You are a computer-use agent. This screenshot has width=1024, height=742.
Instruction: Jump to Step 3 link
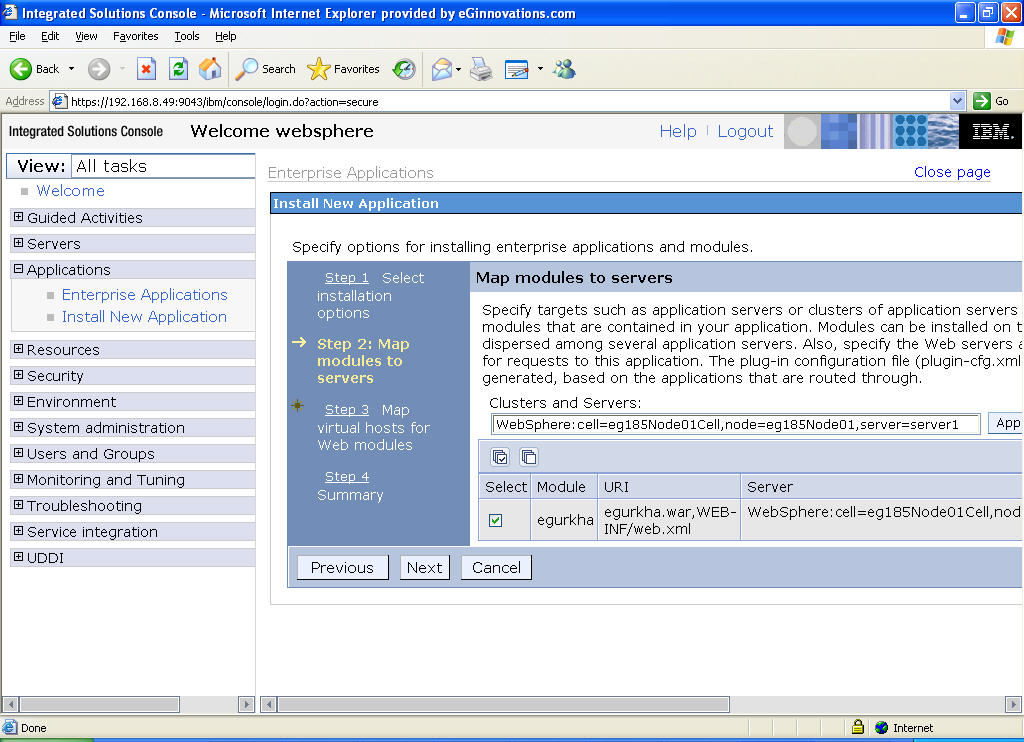347,410
